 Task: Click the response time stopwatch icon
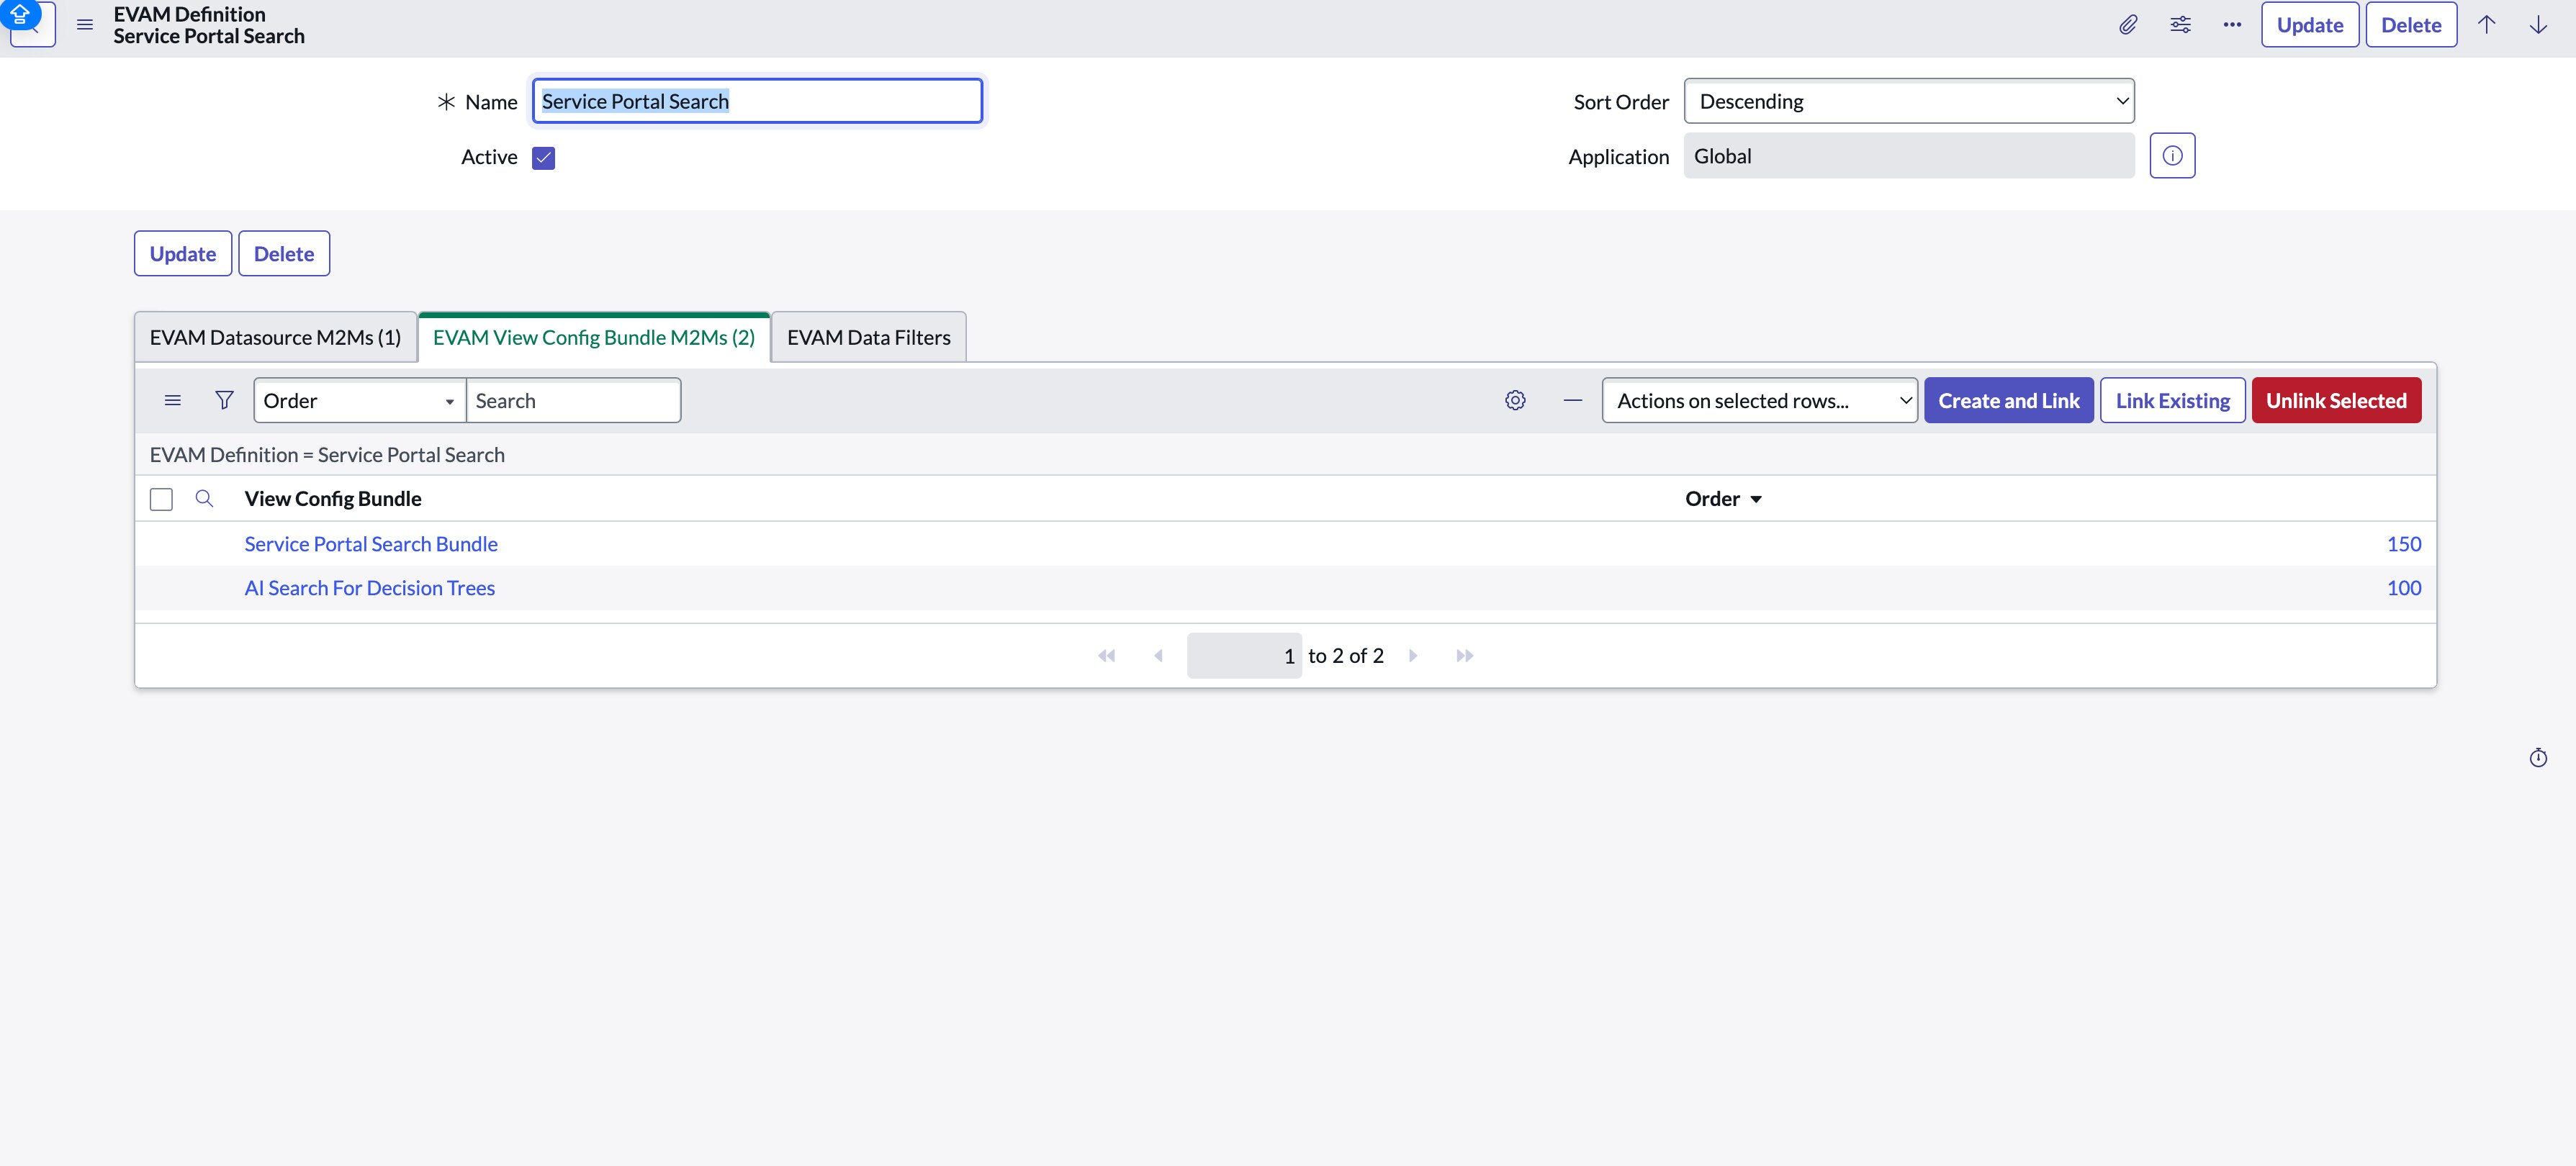[2538, 758]
